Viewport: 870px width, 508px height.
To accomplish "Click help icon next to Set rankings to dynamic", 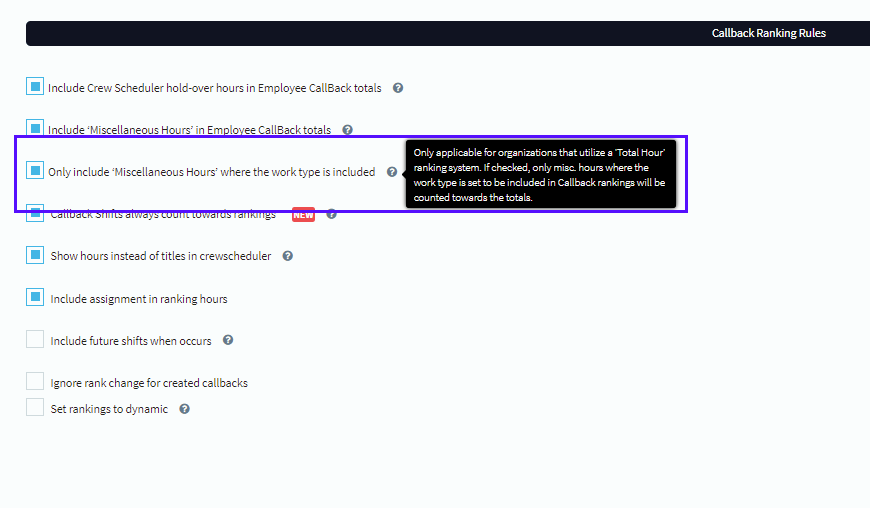I will (185, 409).
